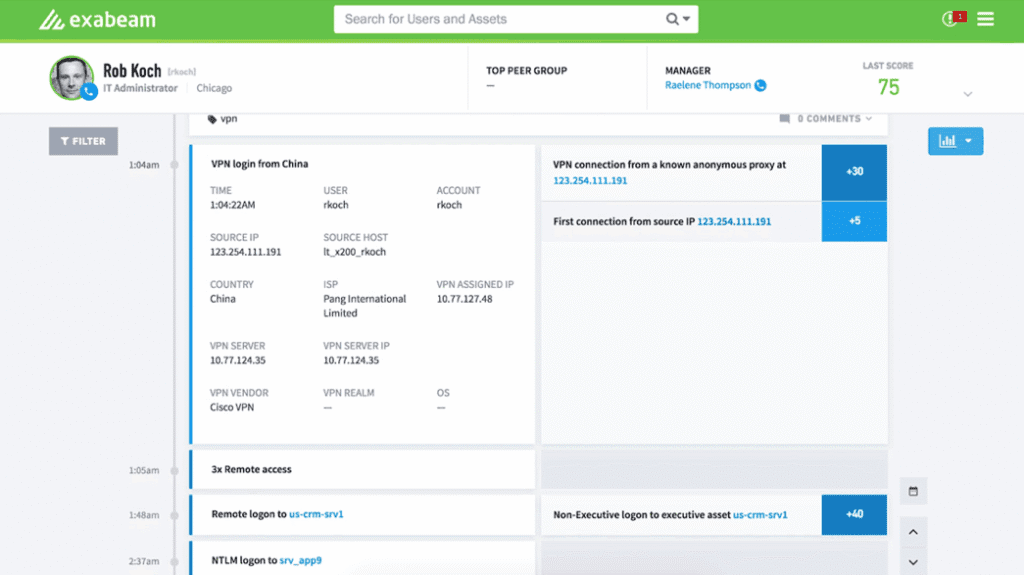
Task: Open the chart view button
Action: point(947,141)
